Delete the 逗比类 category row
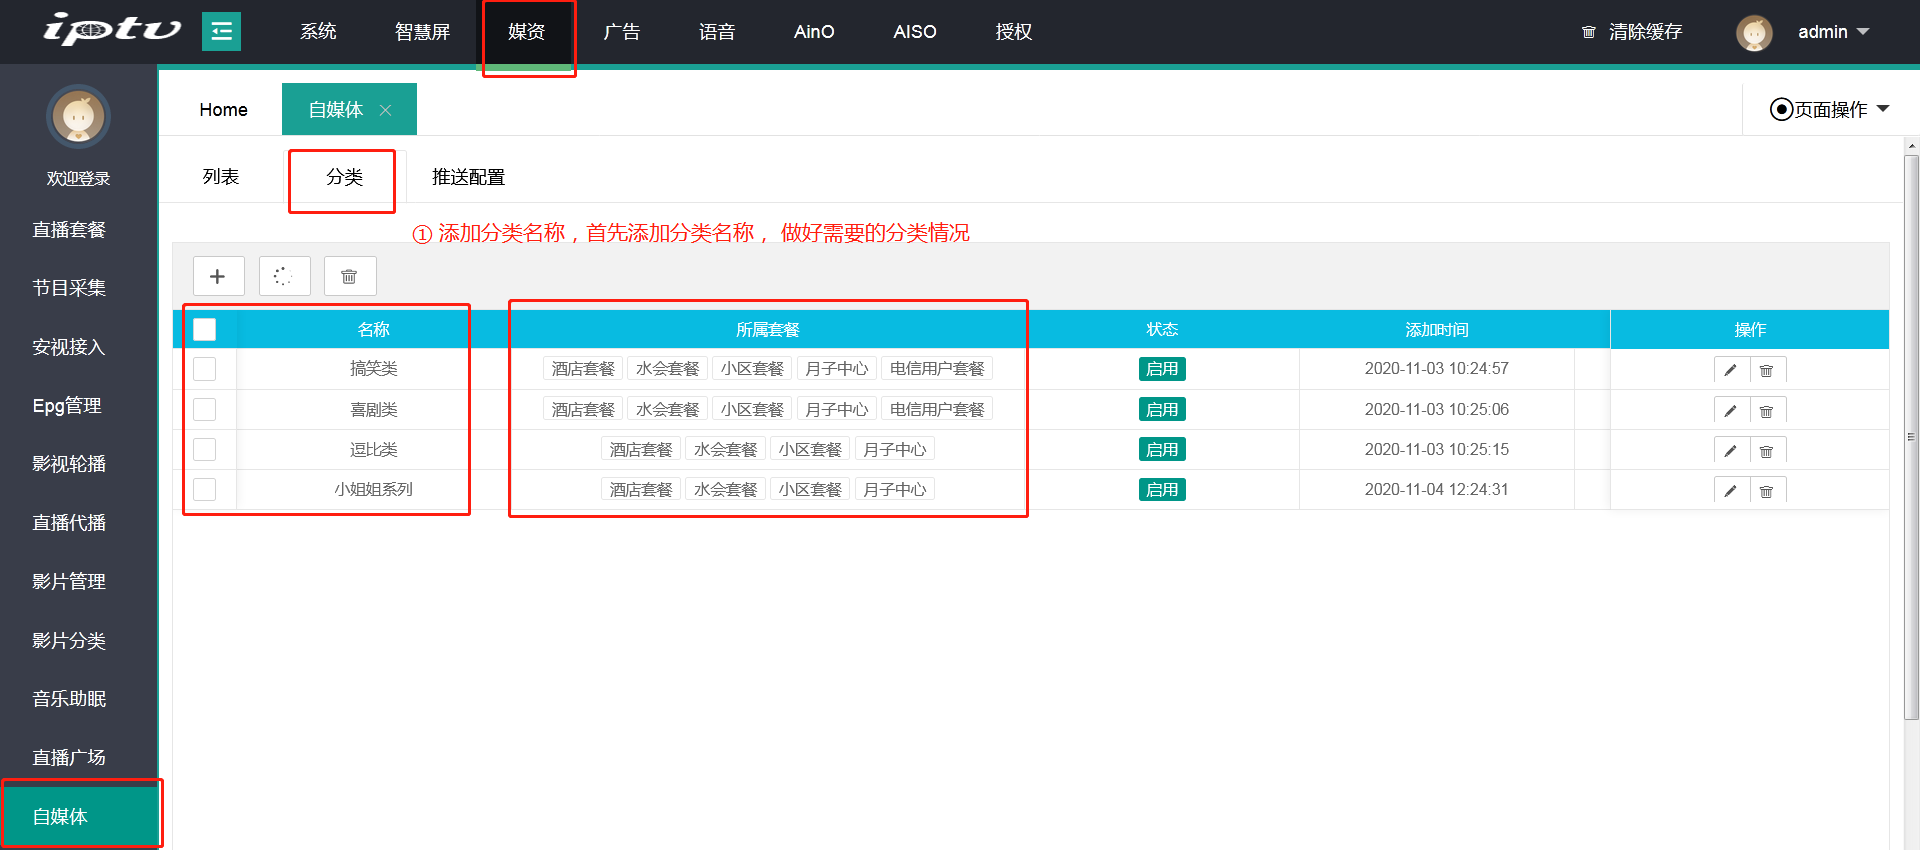 1767,451
